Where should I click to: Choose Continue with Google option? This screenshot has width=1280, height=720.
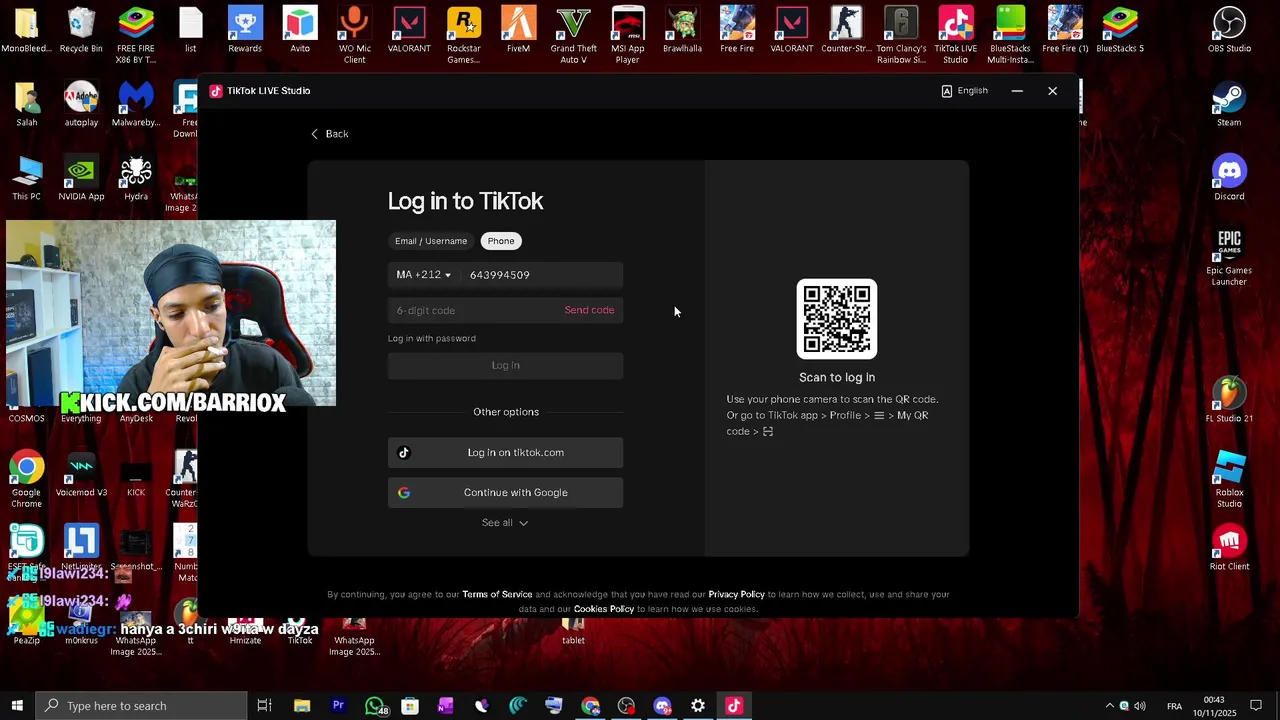[x=505, y=493]
